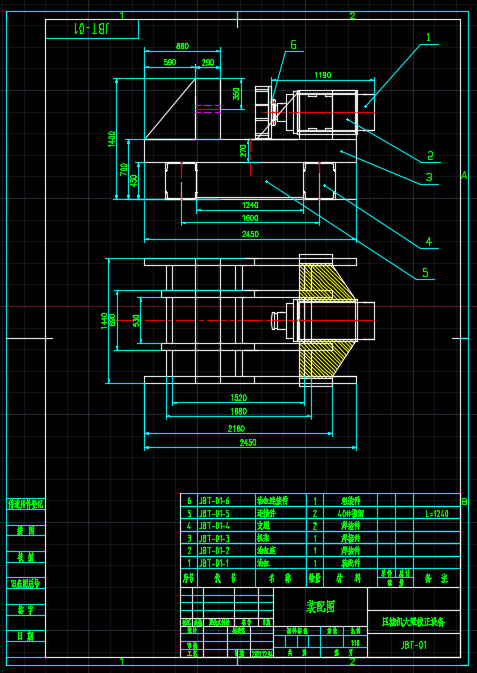The image size is (477, 673).
Task: Select the 270 dimension in the front view
Action: point(243,151)
